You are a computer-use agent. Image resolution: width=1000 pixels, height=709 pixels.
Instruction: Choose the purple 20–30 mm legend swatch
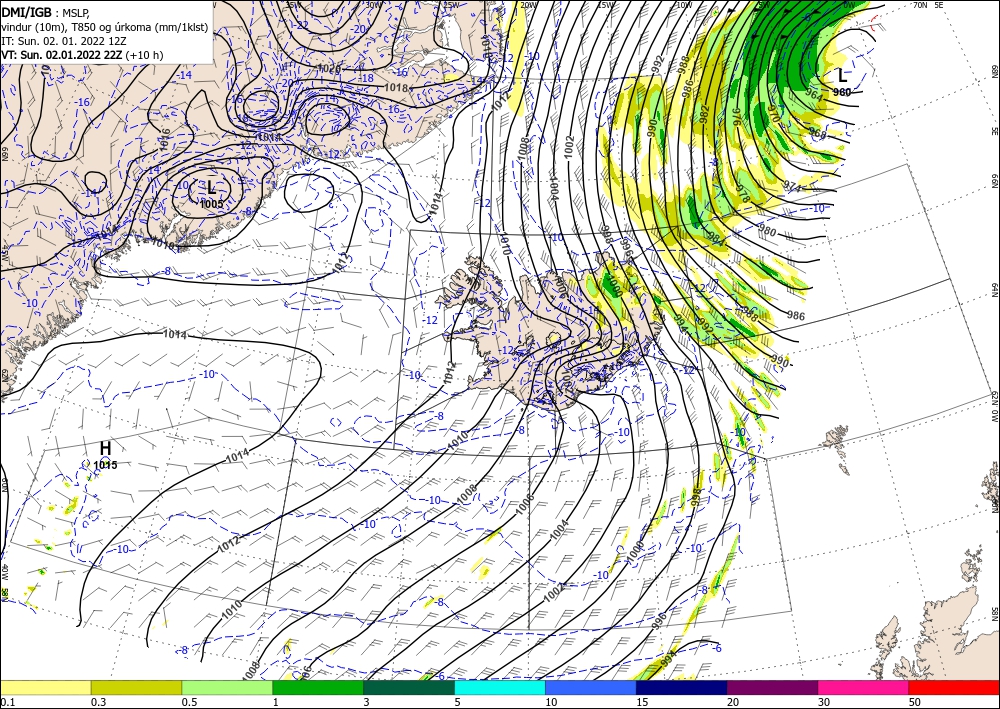click(x=772, y=687)
